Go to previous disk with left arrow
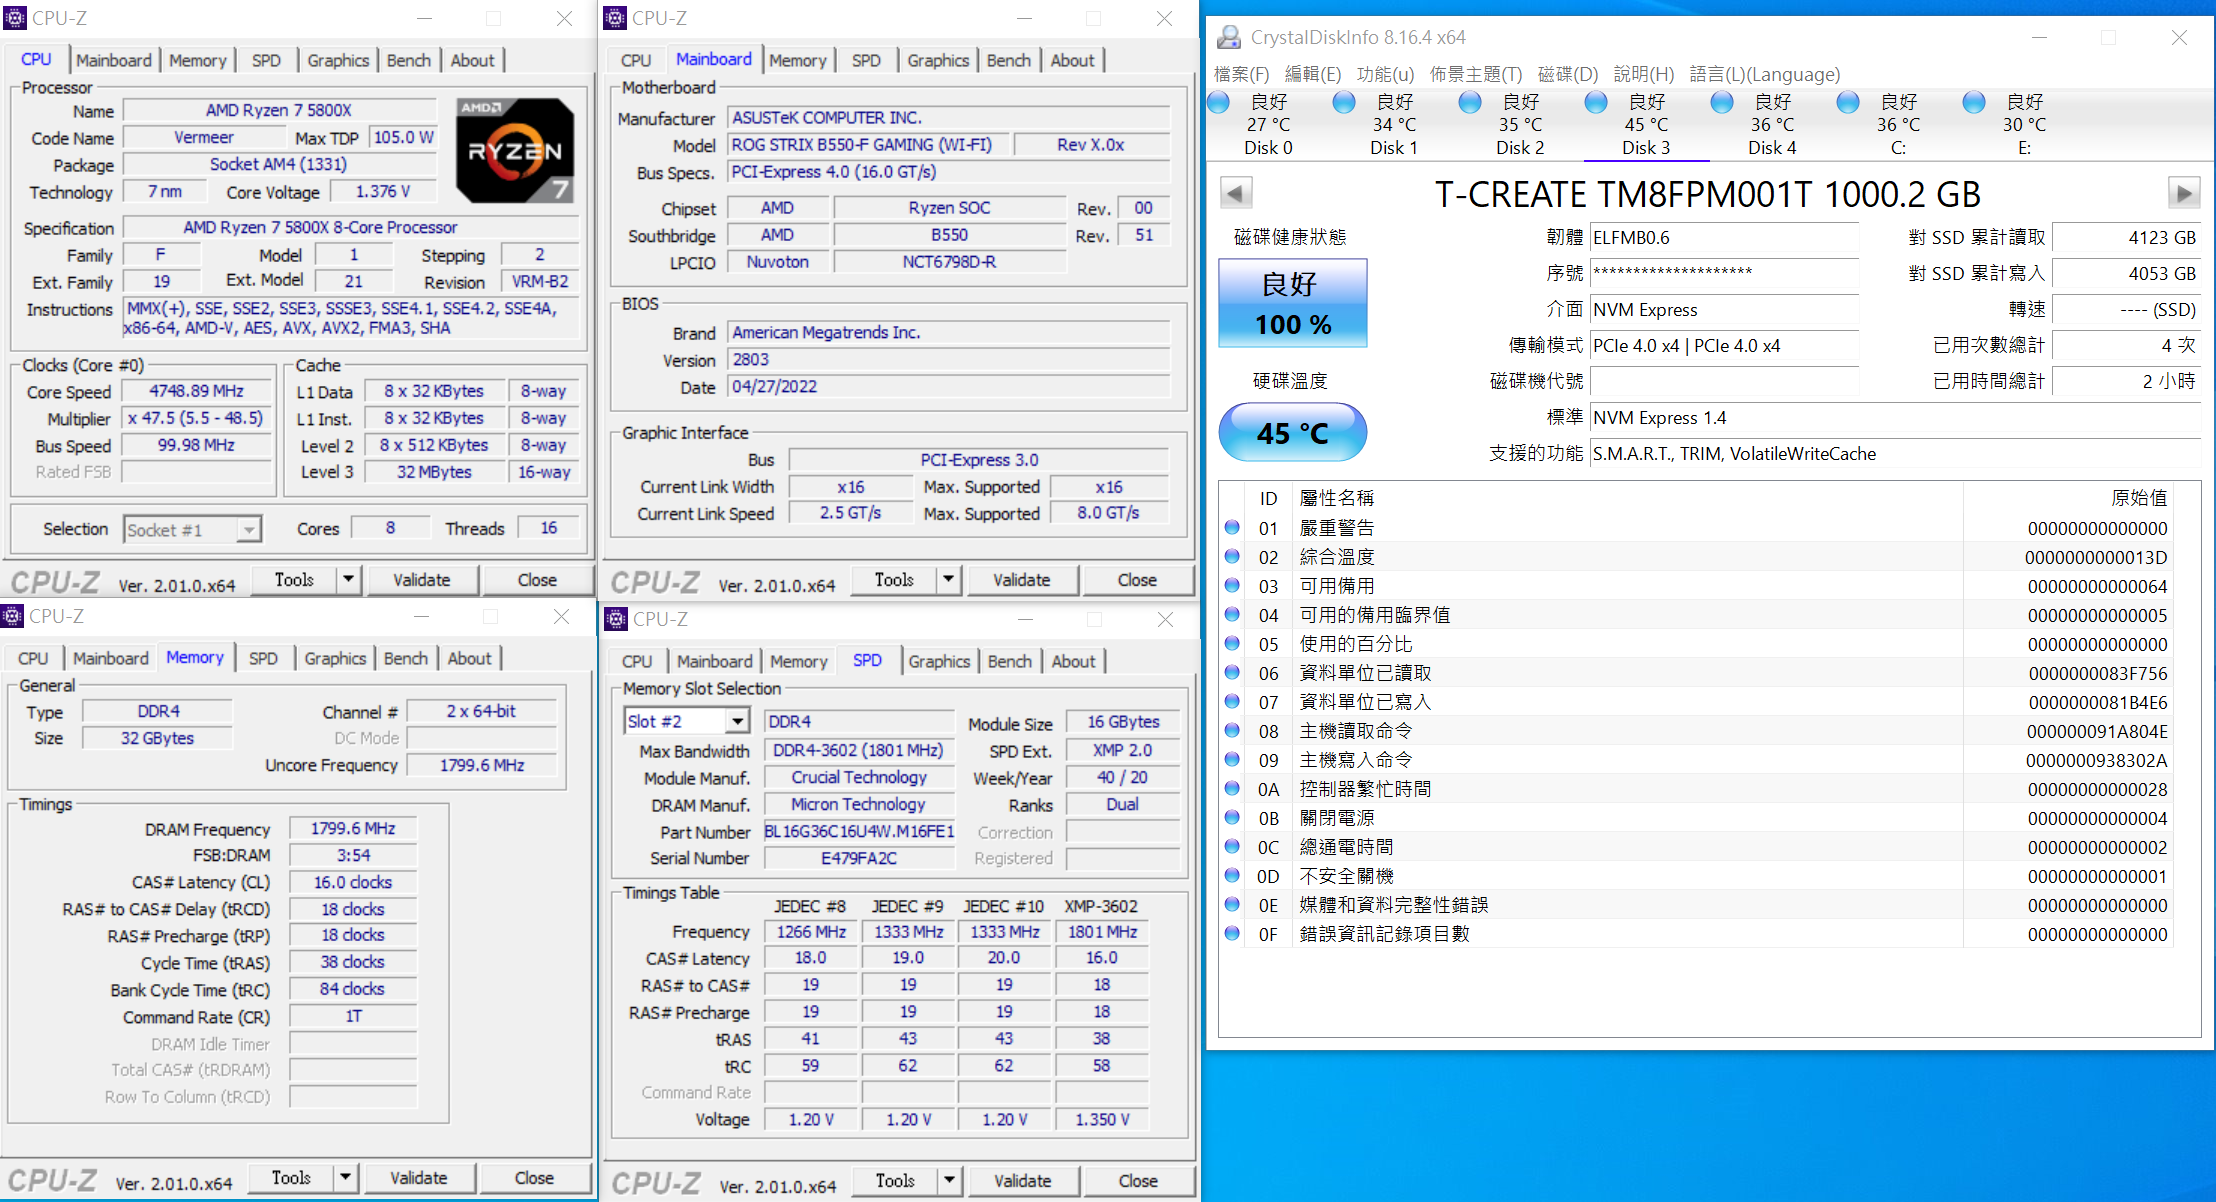 [x=1236, y=193]
